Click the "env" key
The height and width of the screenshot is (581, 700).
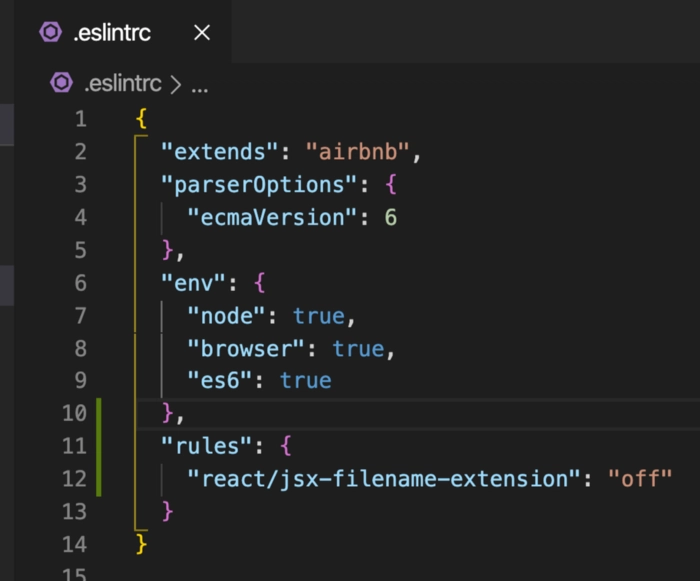pos(193,283)
